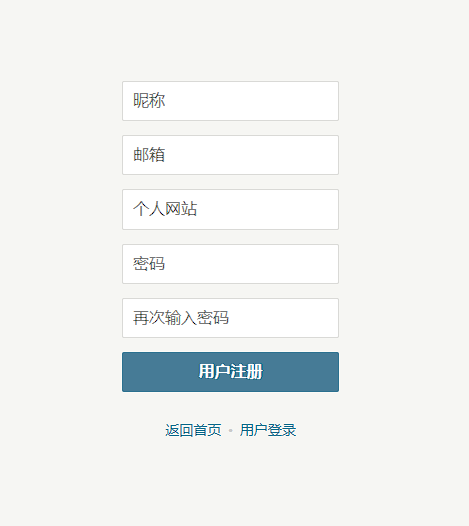Image resolution: width=469 pixels, height=526 pixels.
Task: Click the repeat-password text box
Action: click(x=230, y=318)
